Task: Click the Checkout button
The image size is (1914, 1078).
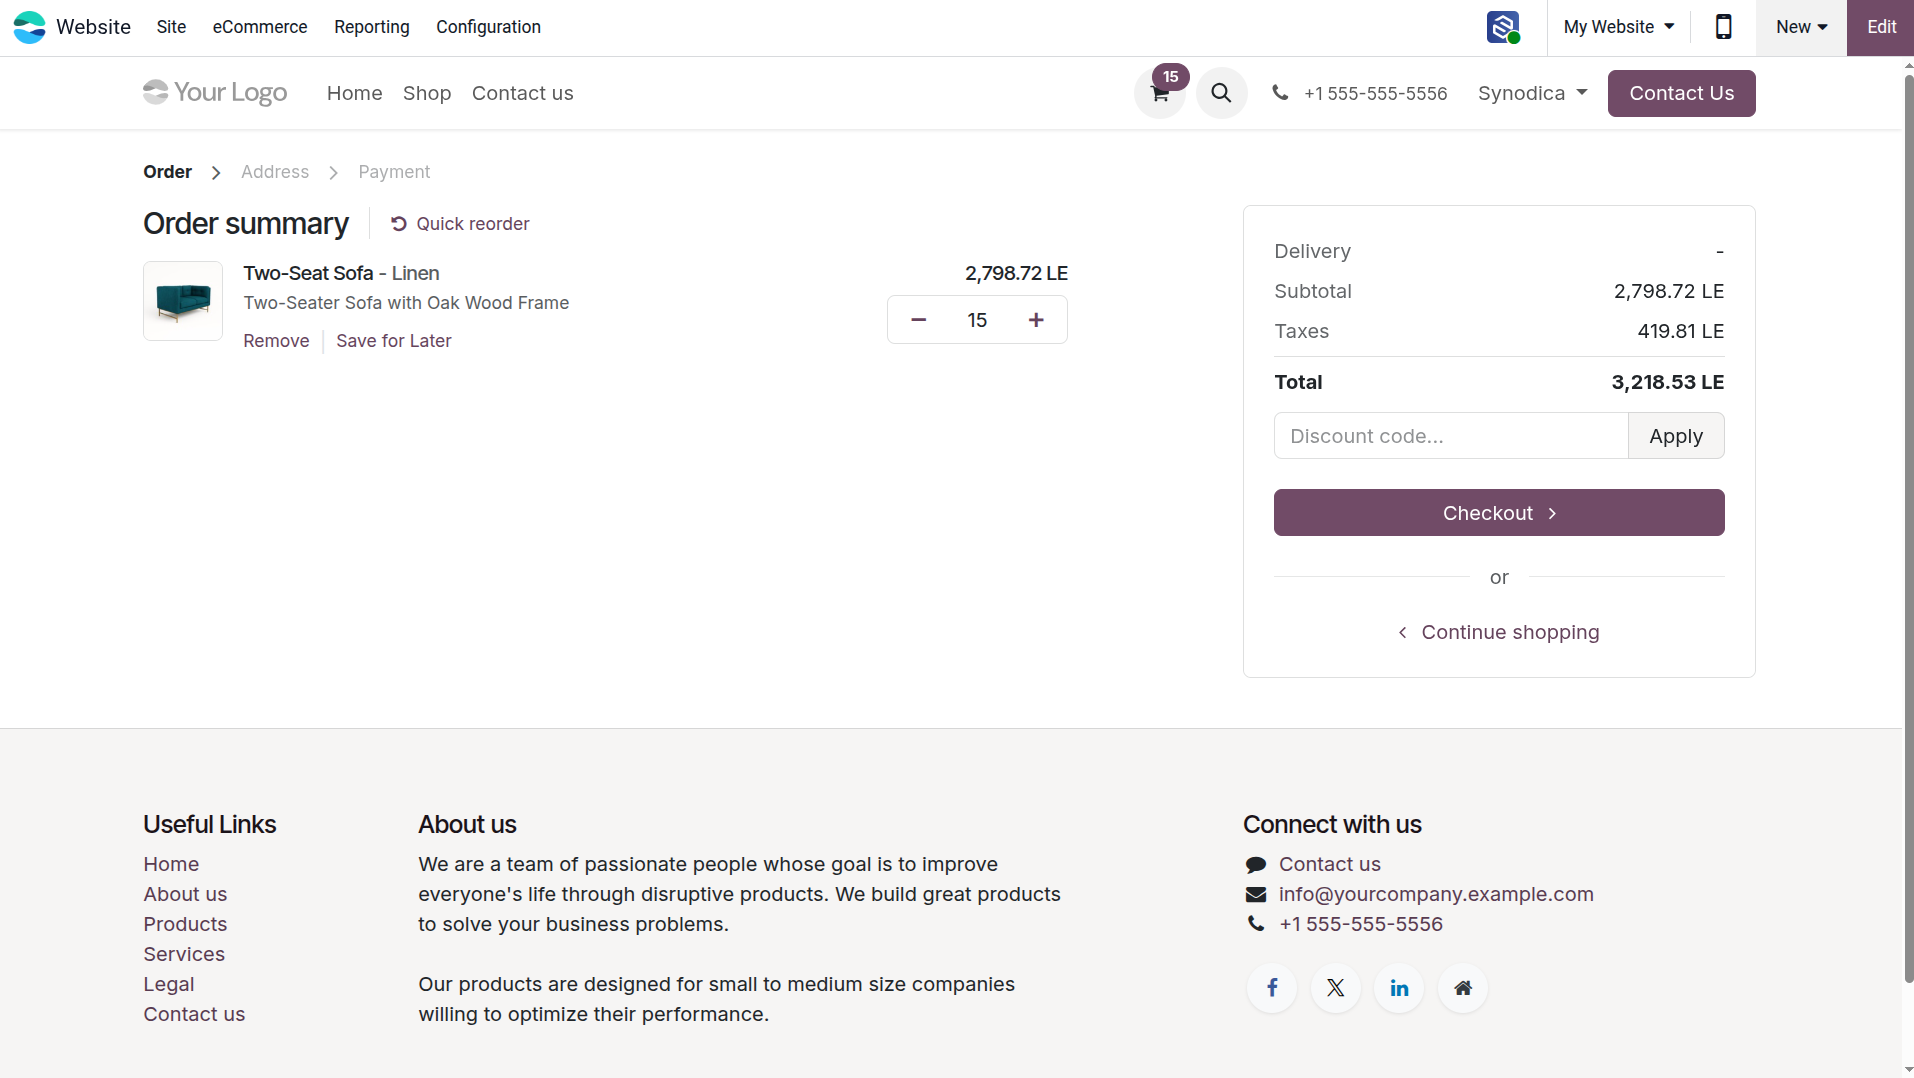Action: 1499,513
